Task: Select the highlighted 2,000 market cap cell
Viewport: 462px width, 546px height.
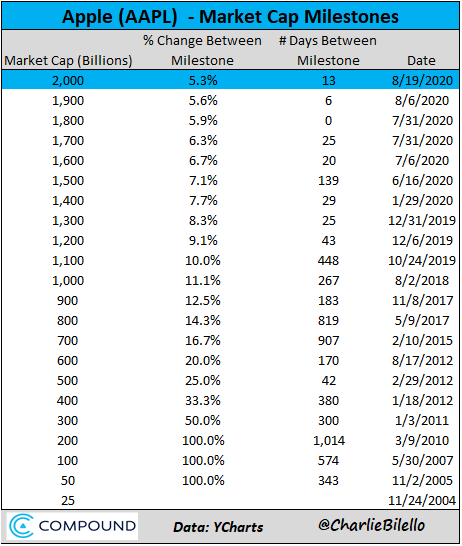Action: point(68,81)
